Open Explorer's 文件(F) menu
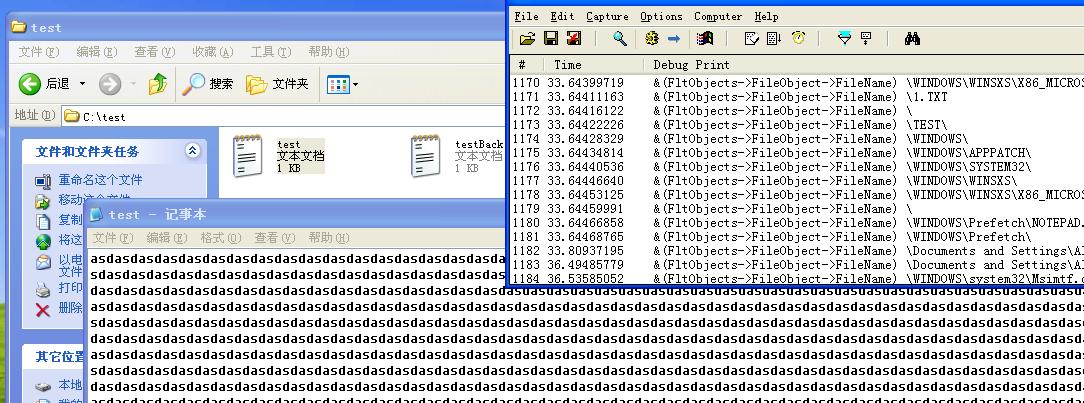 (39, 52)
